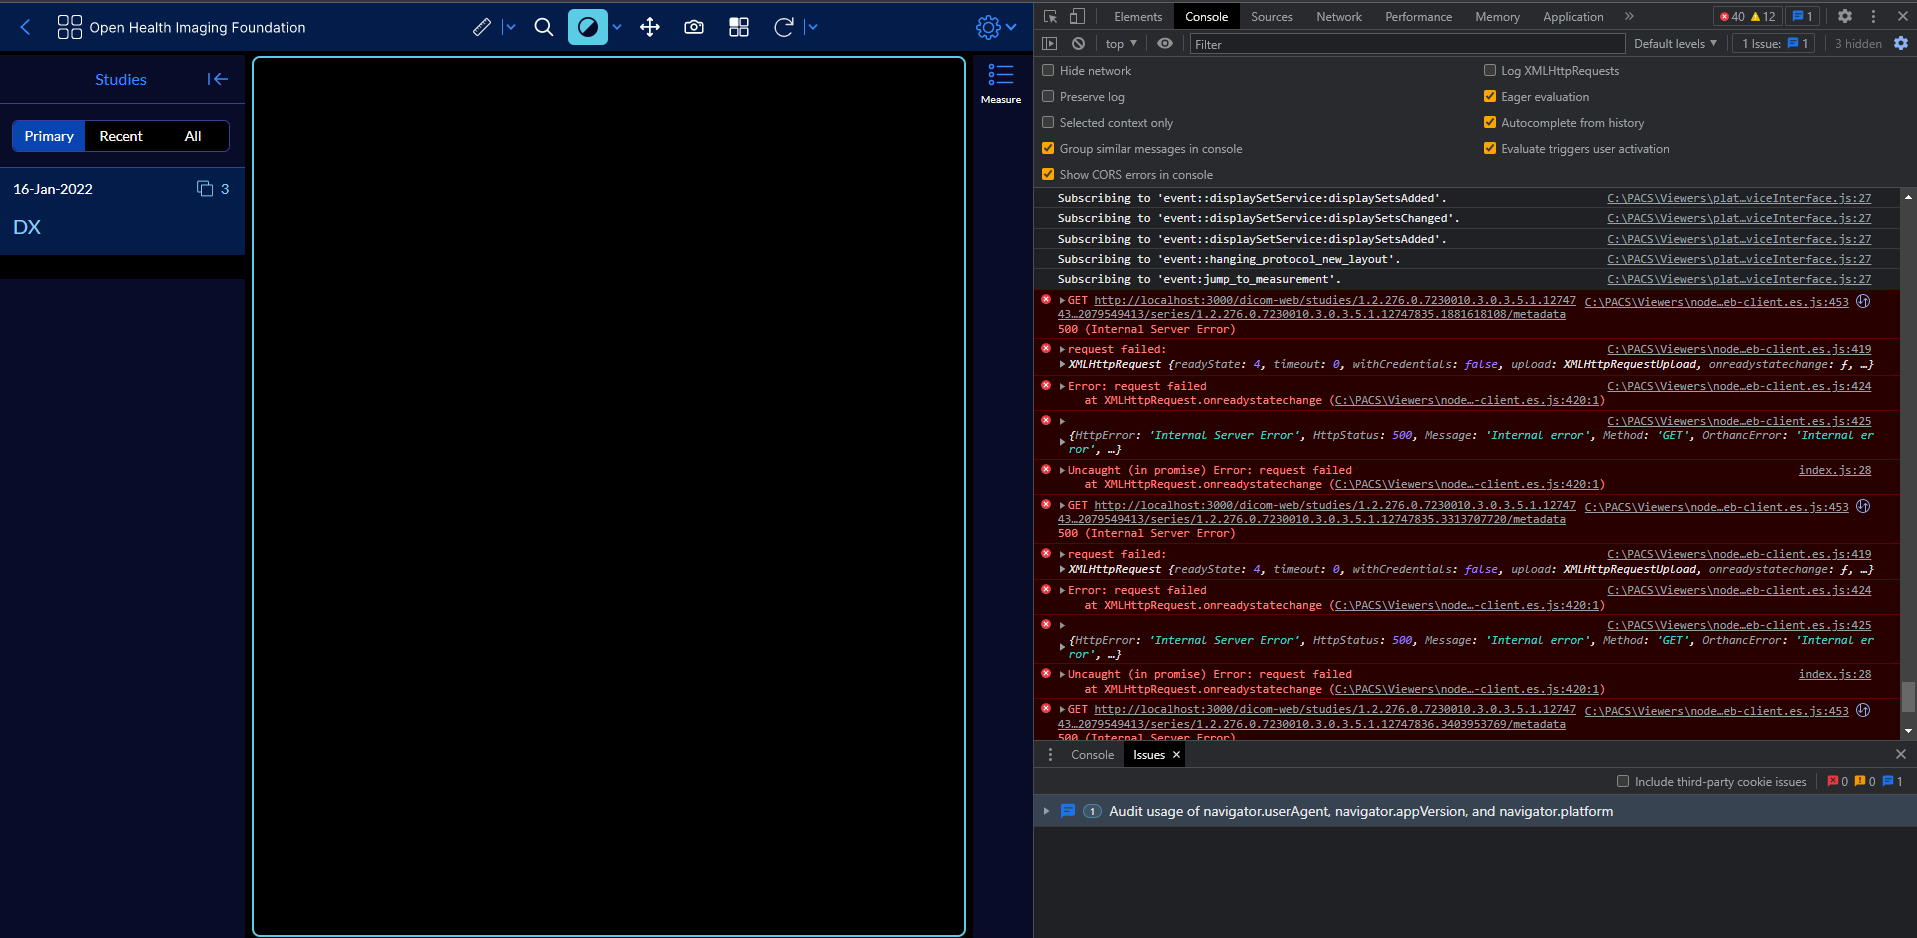
Task: Switch to the Memory tab
Action: pyautogui.click(x=1497, y=16)
